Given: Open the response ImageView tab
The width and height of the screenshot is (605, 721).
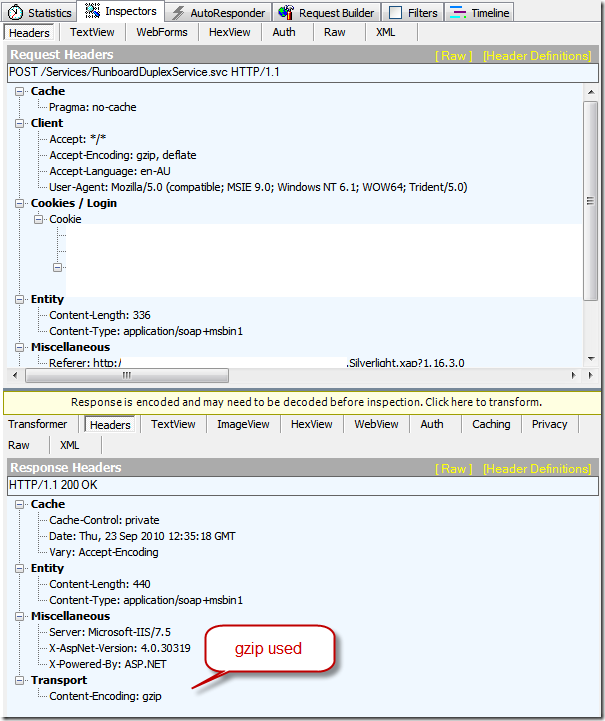Looking at the screenshot, I should (x=243, y=424).
